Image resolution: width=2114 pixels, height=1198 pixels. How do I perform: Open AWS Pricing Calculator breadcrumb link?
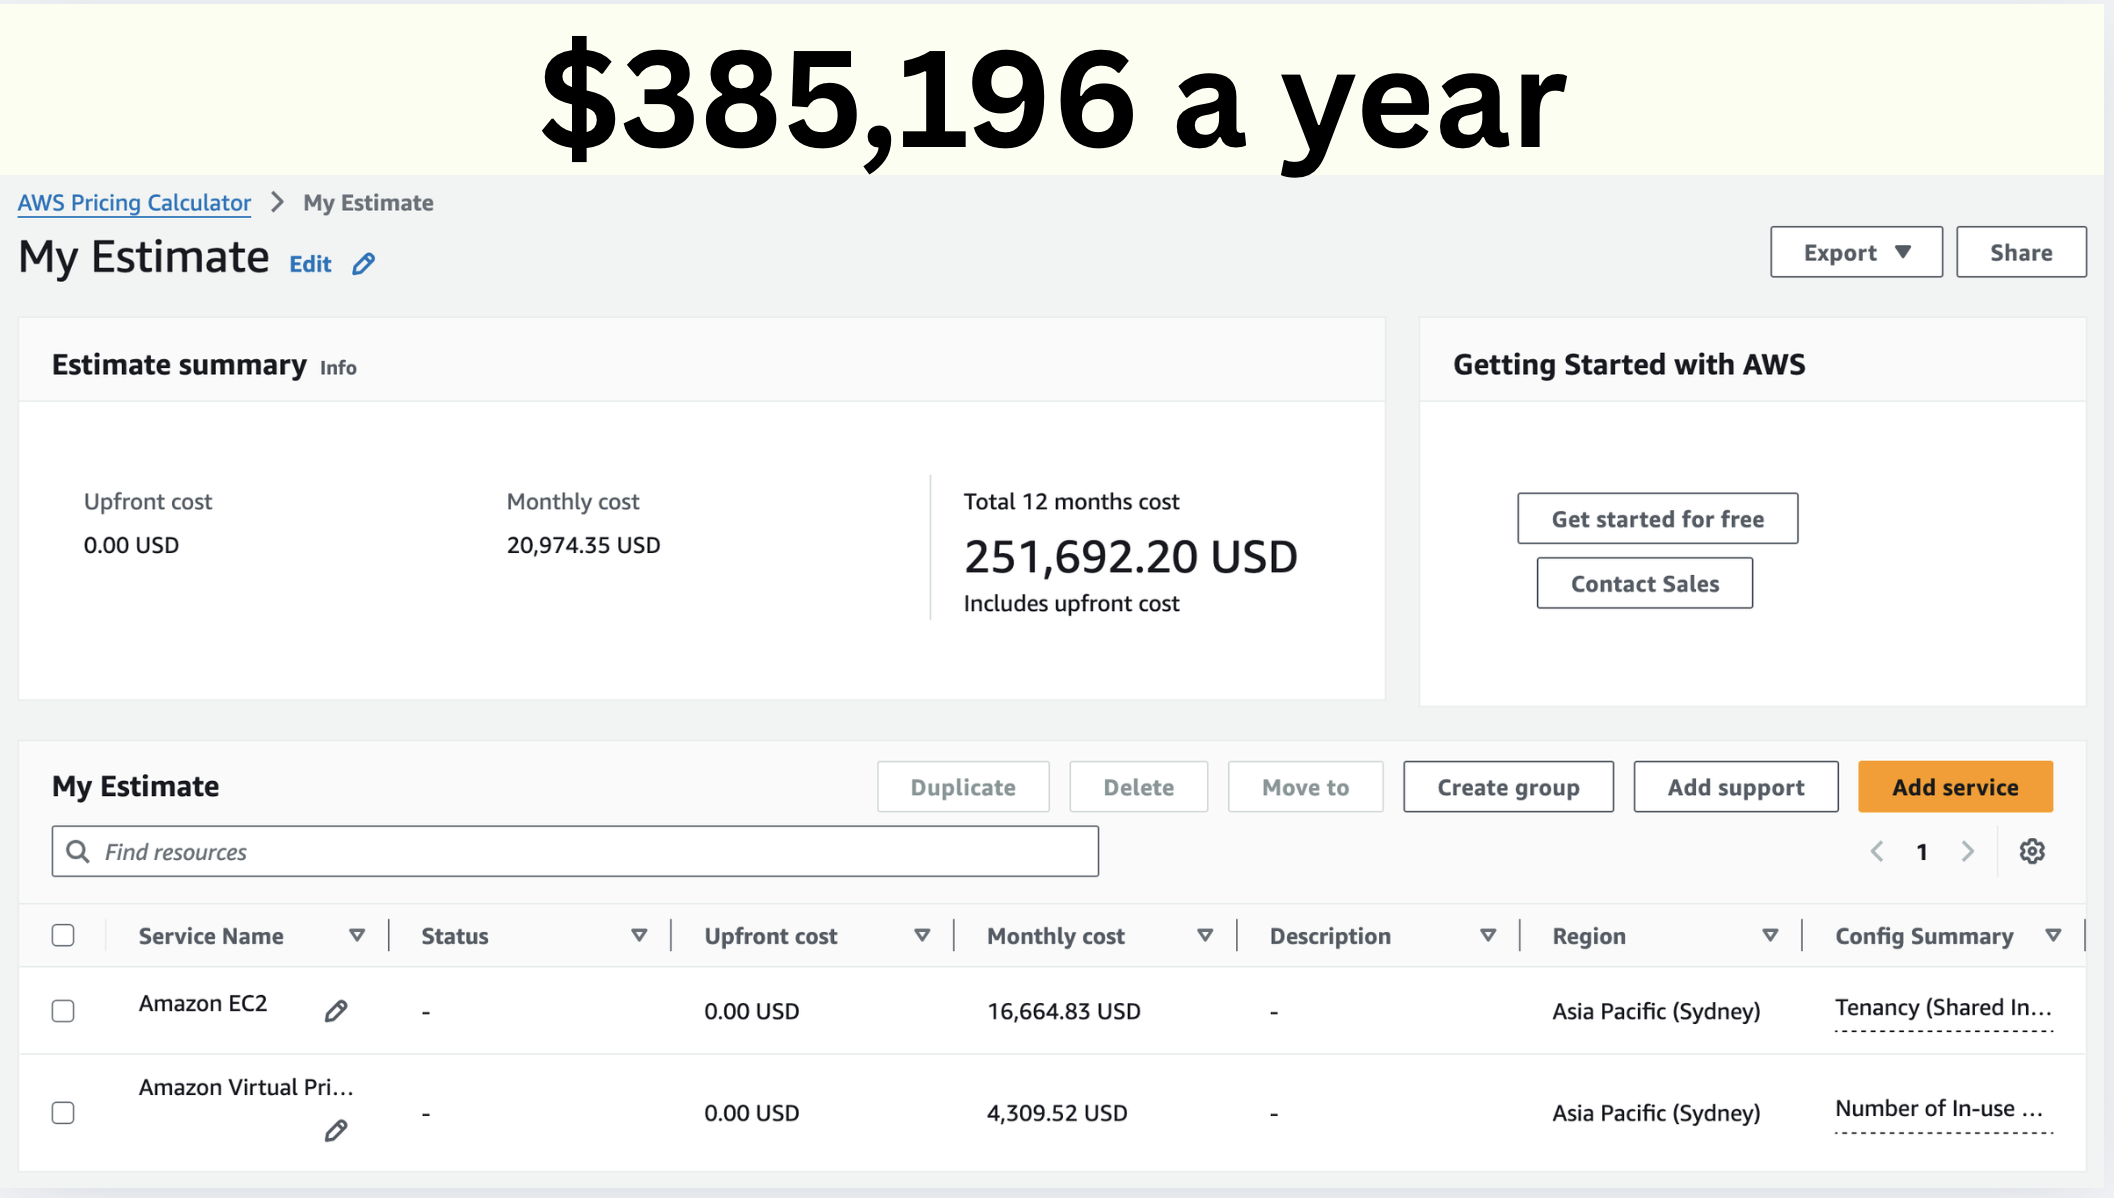pyautogui.click(x=134, y=203)
